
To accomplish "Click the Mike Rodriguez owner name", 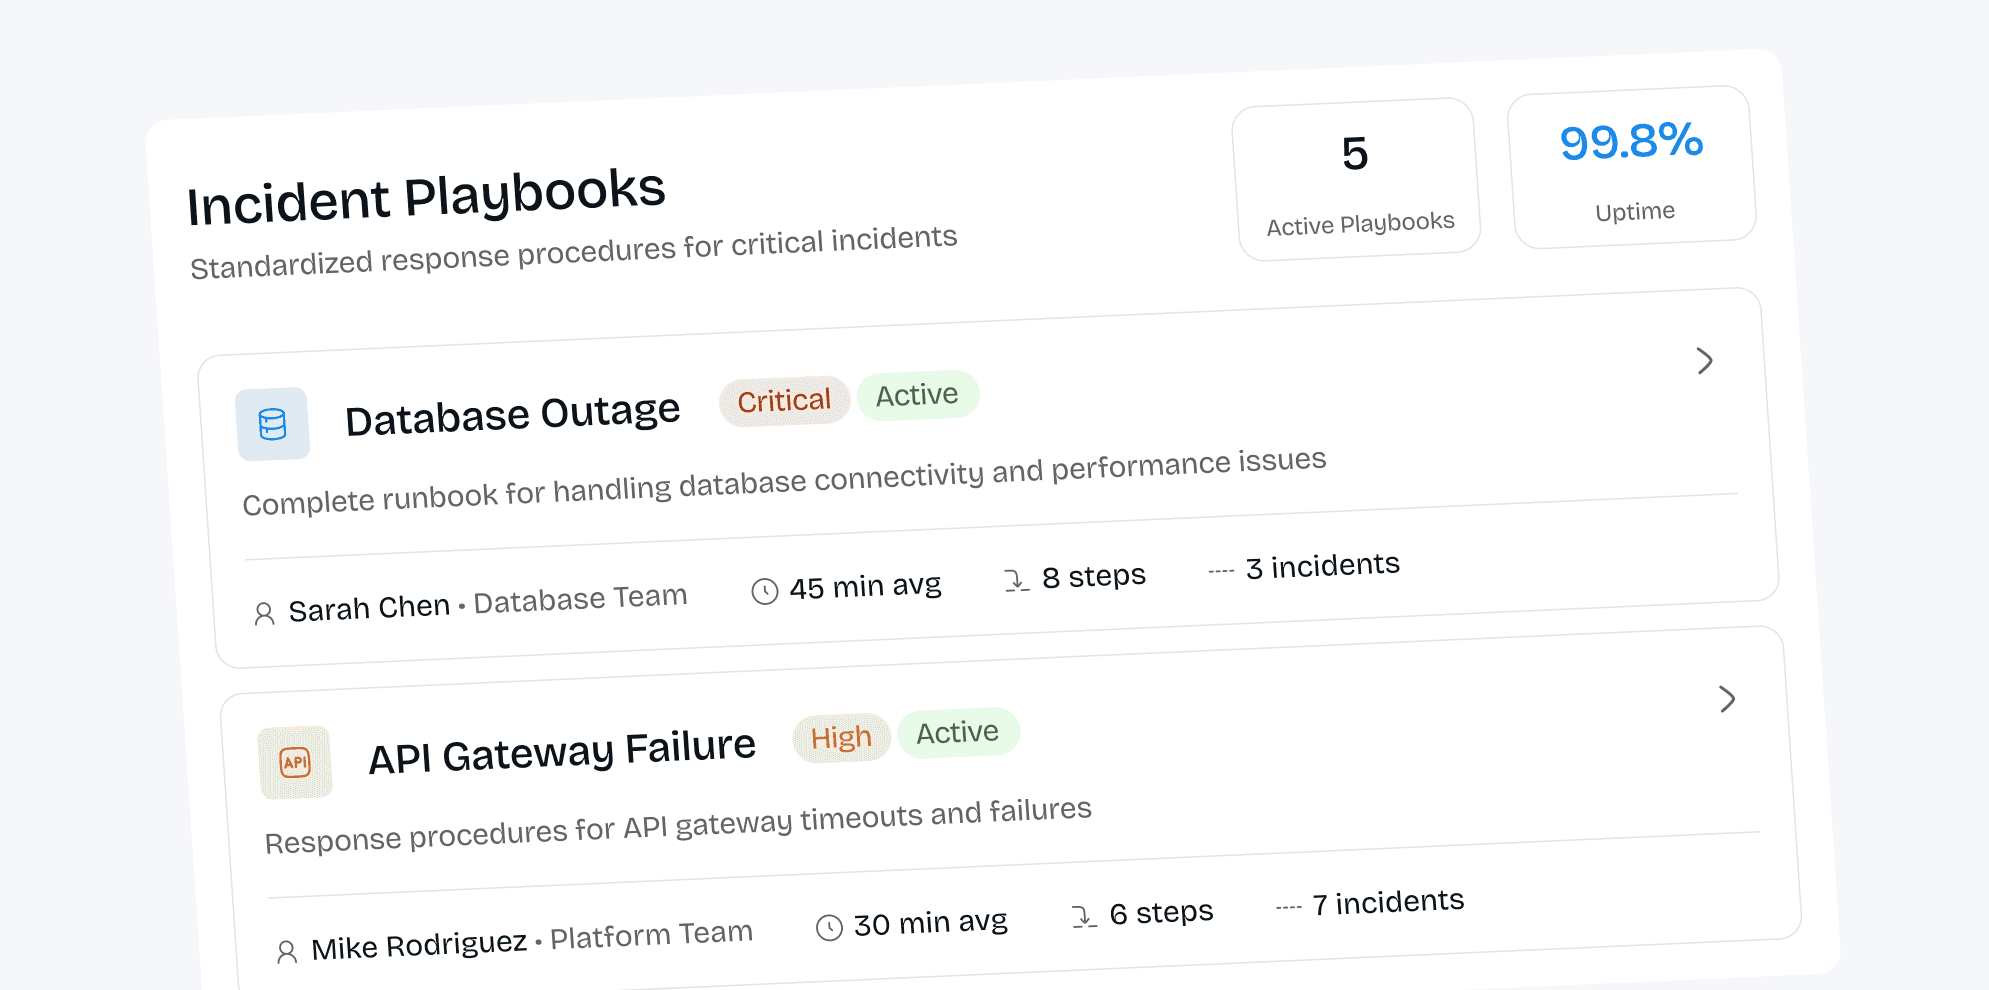I will tap(419, 945).
